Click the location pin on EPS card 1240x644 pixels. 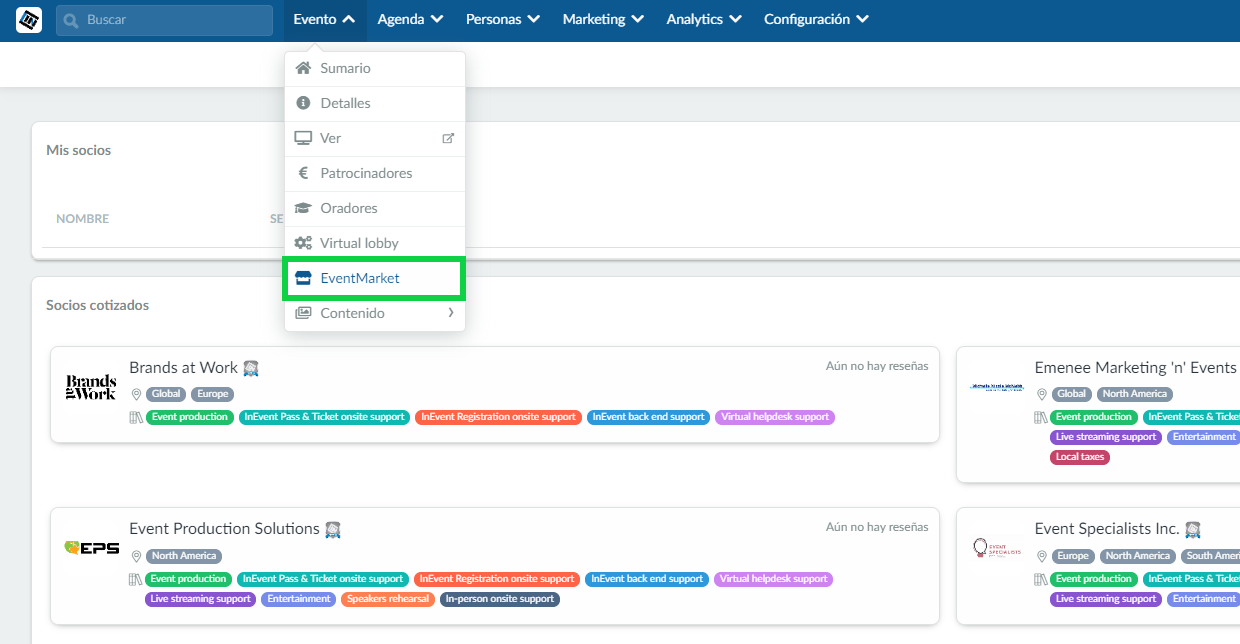click(136, 556)
